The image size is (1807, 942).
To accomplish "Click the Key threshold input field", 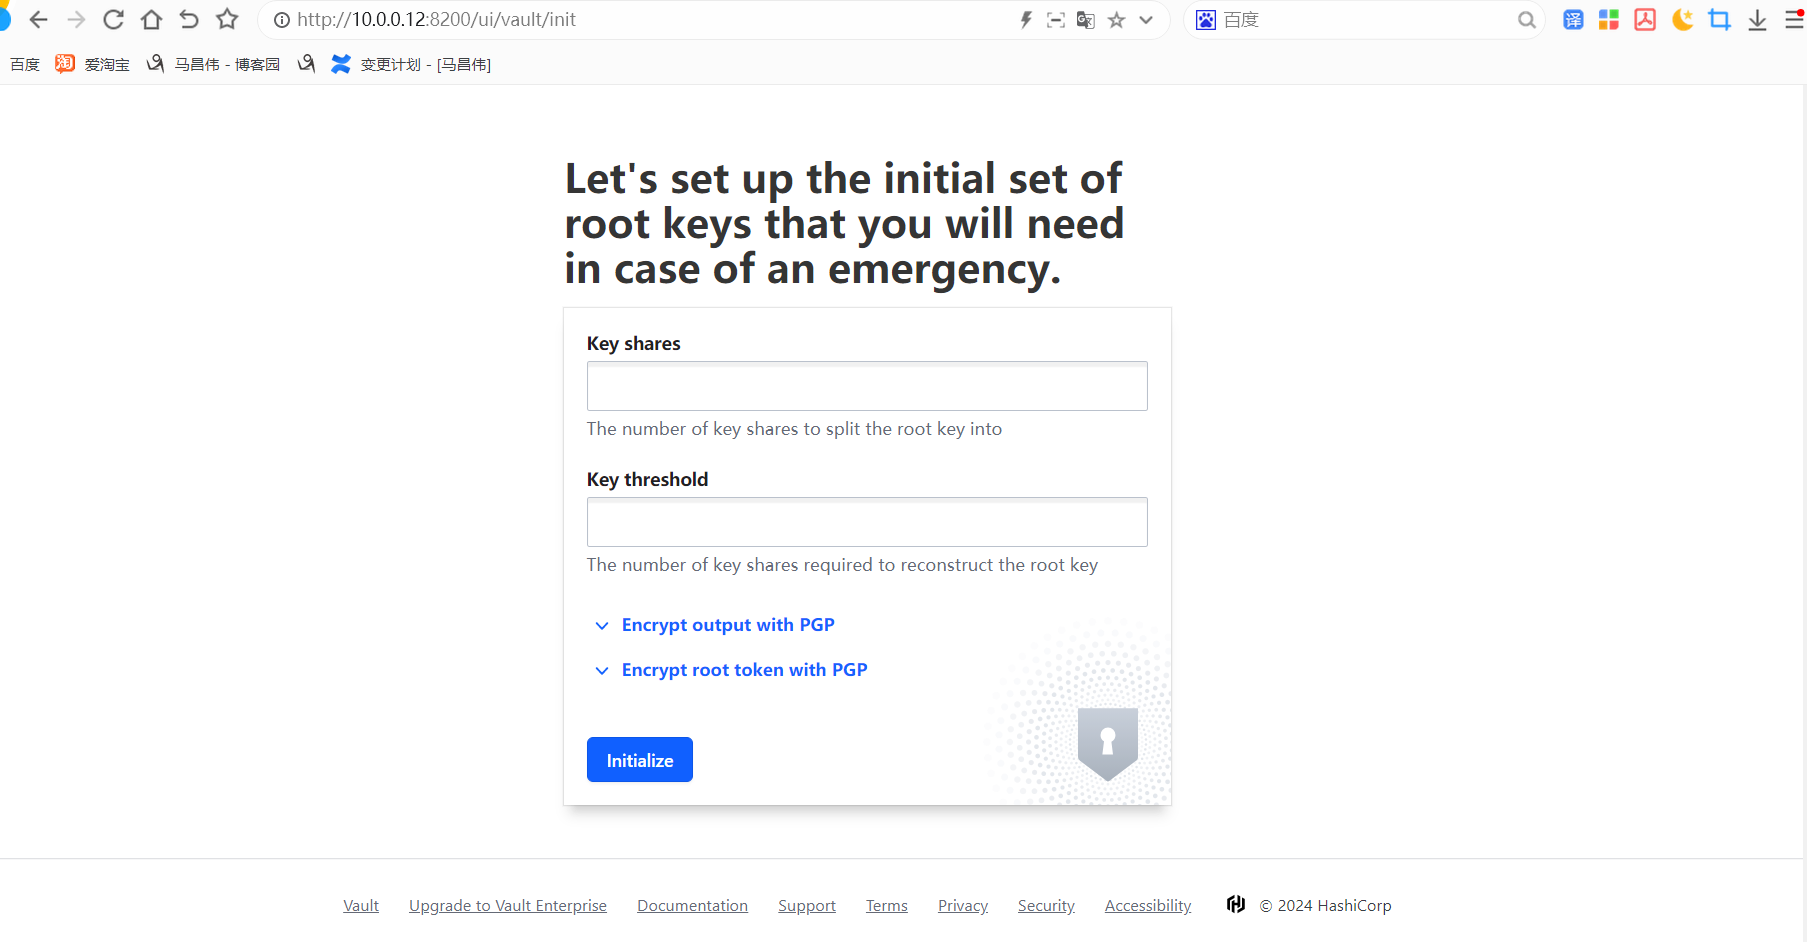I will pos(866,522).
